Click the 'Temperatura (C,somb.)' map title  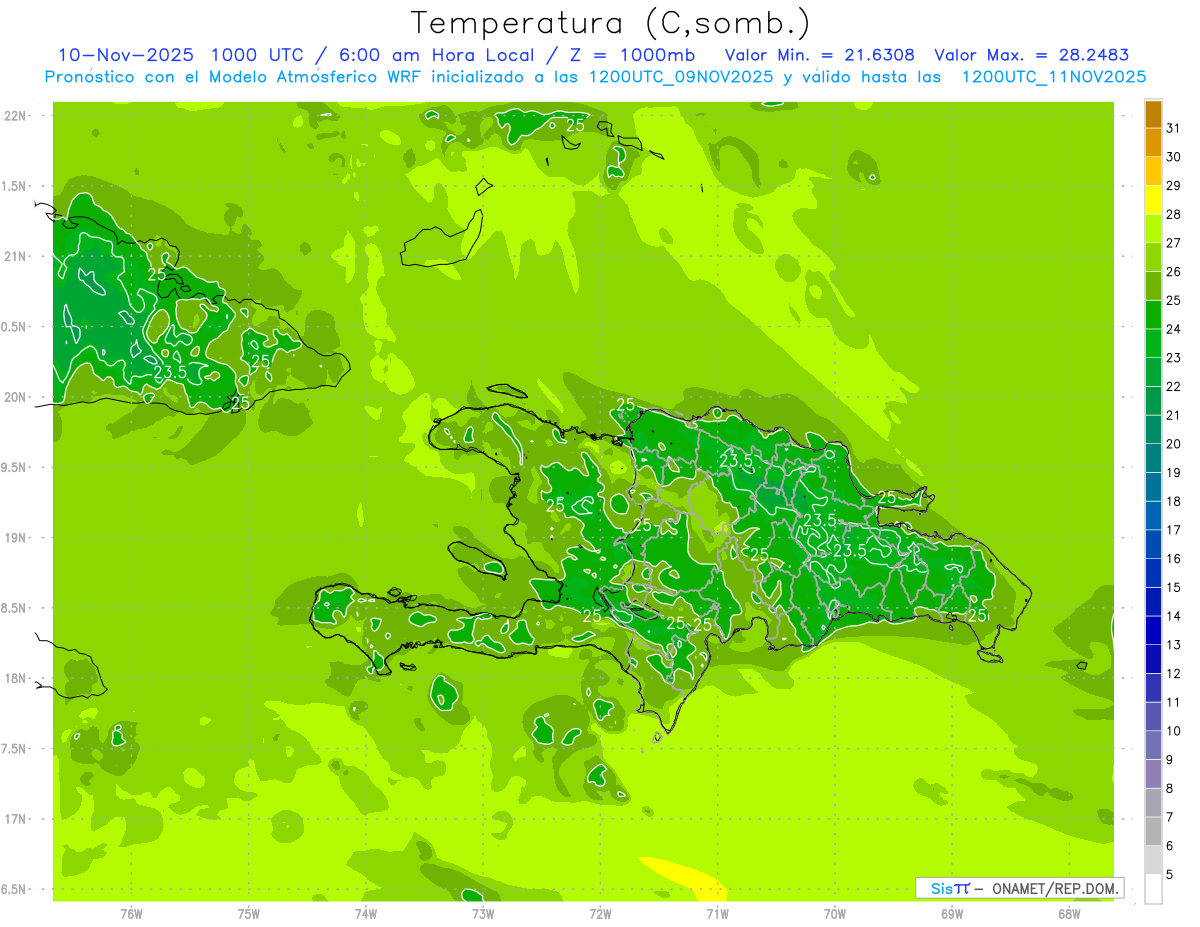pos(611,23)
